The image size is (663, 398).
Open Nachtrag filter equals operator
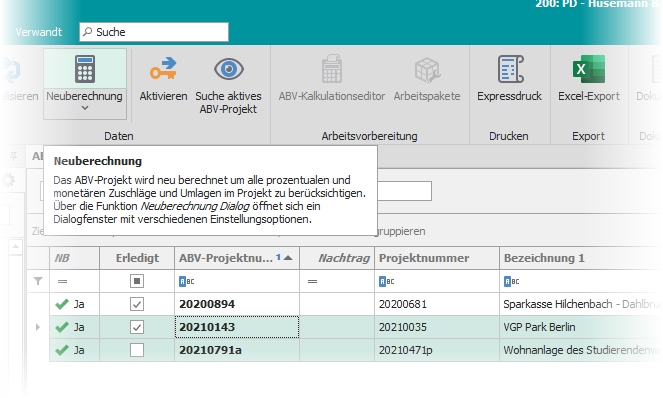[x=312, y=281]
